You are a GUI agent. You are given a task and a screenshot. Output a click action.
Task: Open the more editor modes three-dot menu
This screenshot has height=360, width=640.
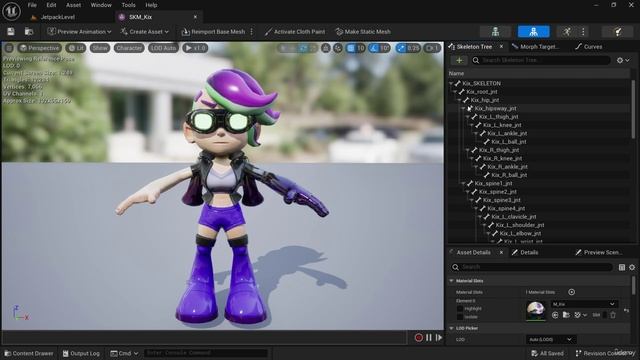583,31
